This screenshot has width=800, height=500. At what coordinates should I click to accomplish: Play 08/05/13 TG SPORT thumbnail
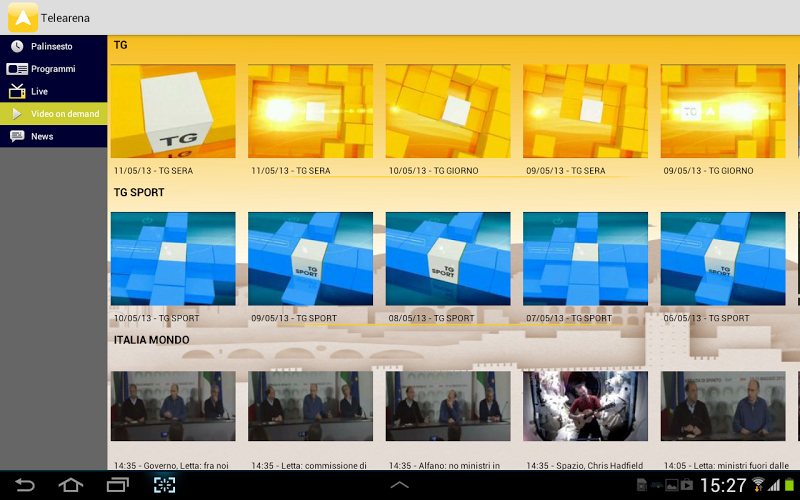point(448,259)
